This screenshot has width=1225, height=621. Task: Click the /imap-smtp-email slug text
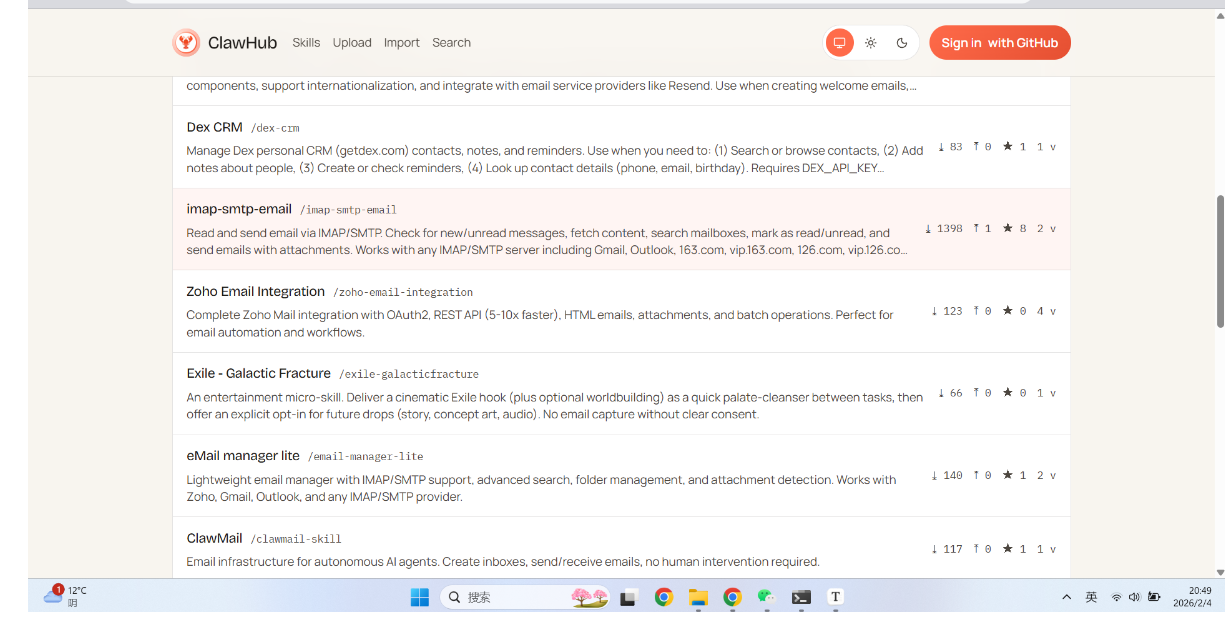tap(348, 210)
